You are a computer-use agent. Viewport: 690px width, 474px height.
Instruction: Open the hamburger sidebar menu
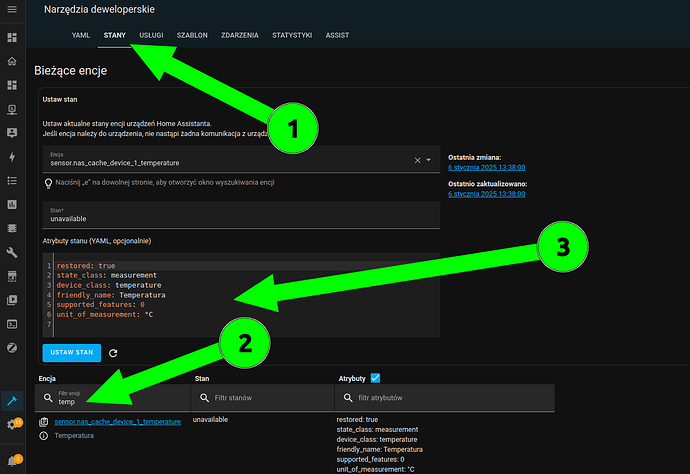pos(12,9)
